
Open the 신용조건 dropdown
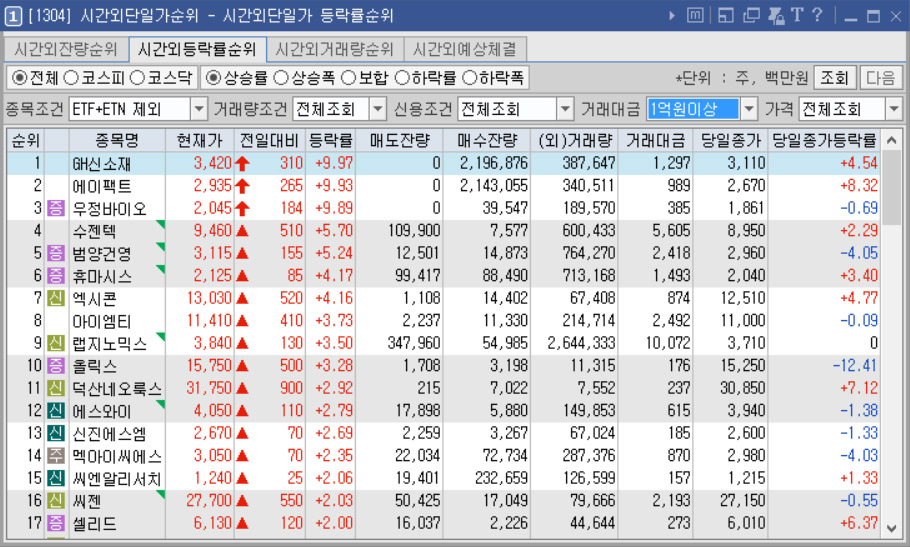(565, 108)
